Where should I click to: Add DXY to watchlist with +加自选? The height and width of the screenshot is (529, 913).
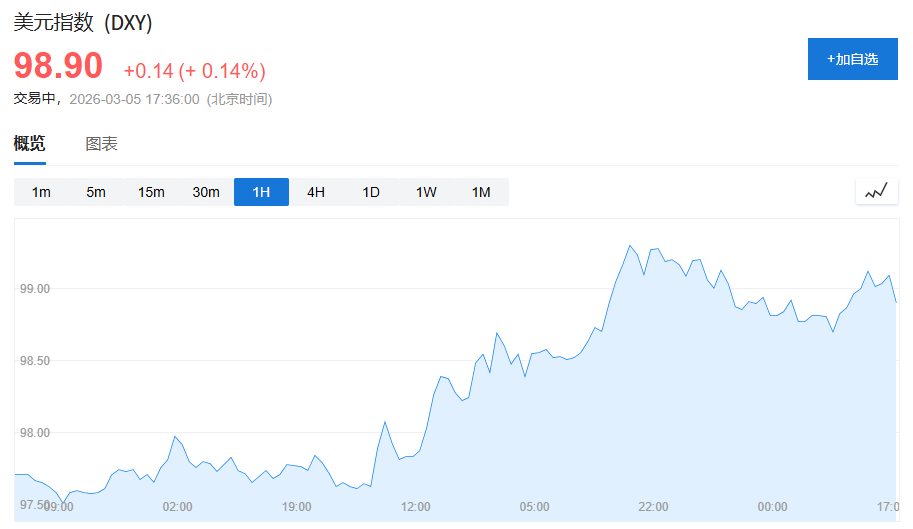(x=852, y=59)
